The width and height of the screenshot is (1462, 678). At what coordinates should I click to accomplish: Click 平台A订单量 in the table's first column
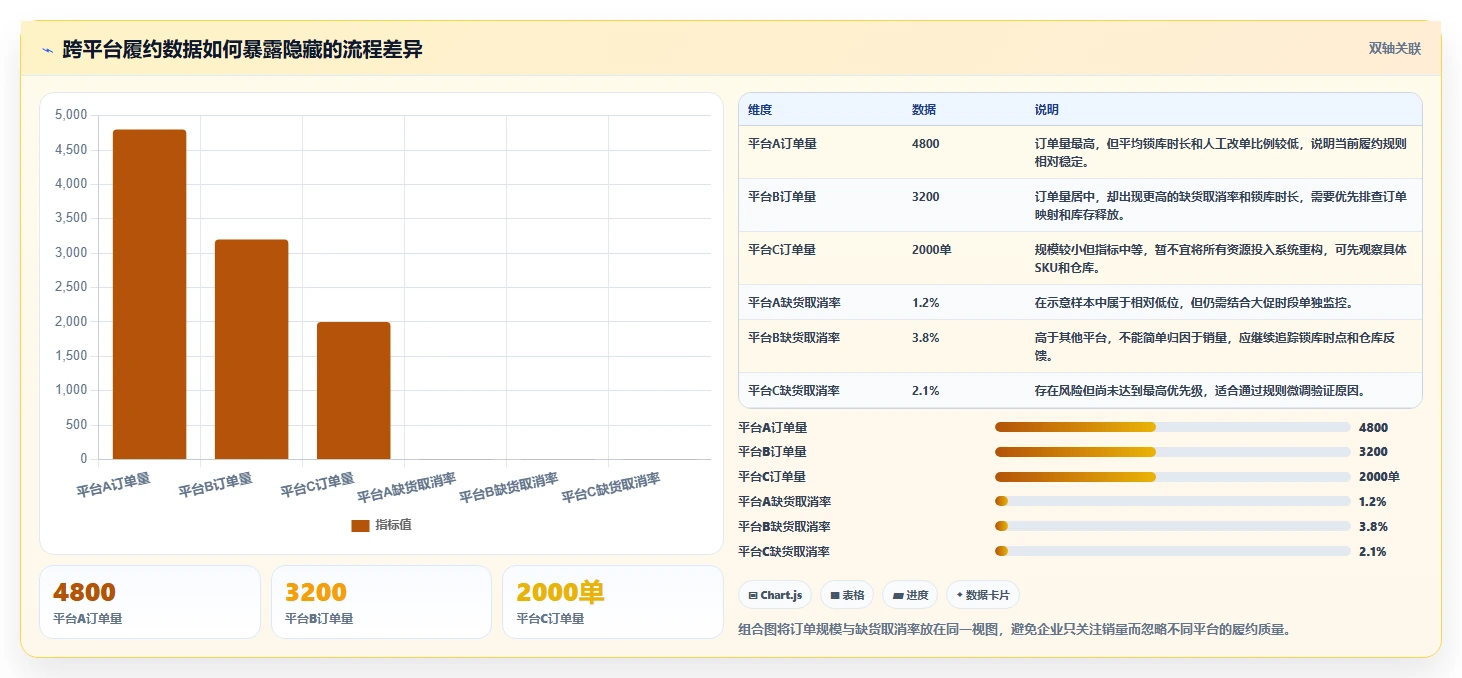coord(782,144)
